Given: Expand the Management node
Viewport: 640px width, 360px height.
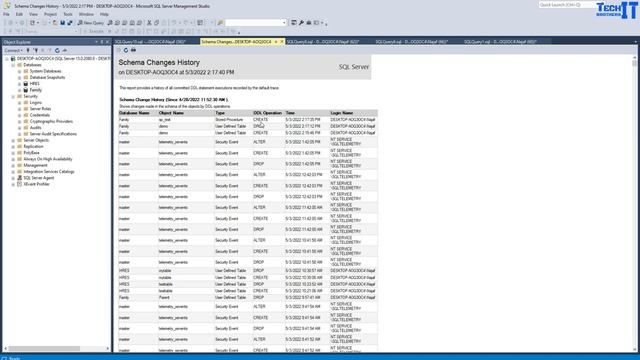Looking at the screenshot, I should [x=13, y=165].
